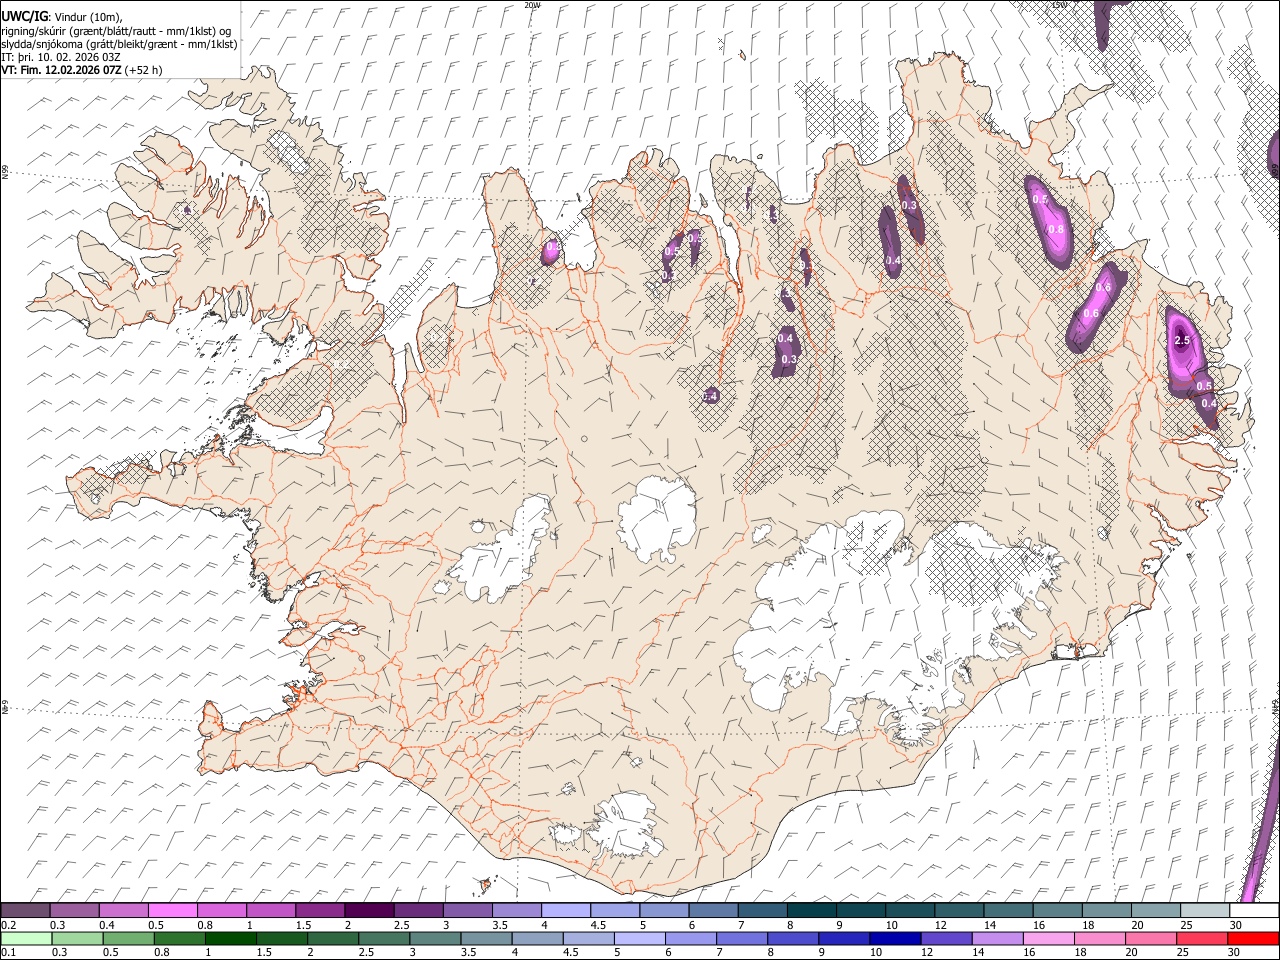Pick the darkest purple snow-scale swatch labeled 2
Viewport: 1280px width, 960px height.
click(369, 910)
